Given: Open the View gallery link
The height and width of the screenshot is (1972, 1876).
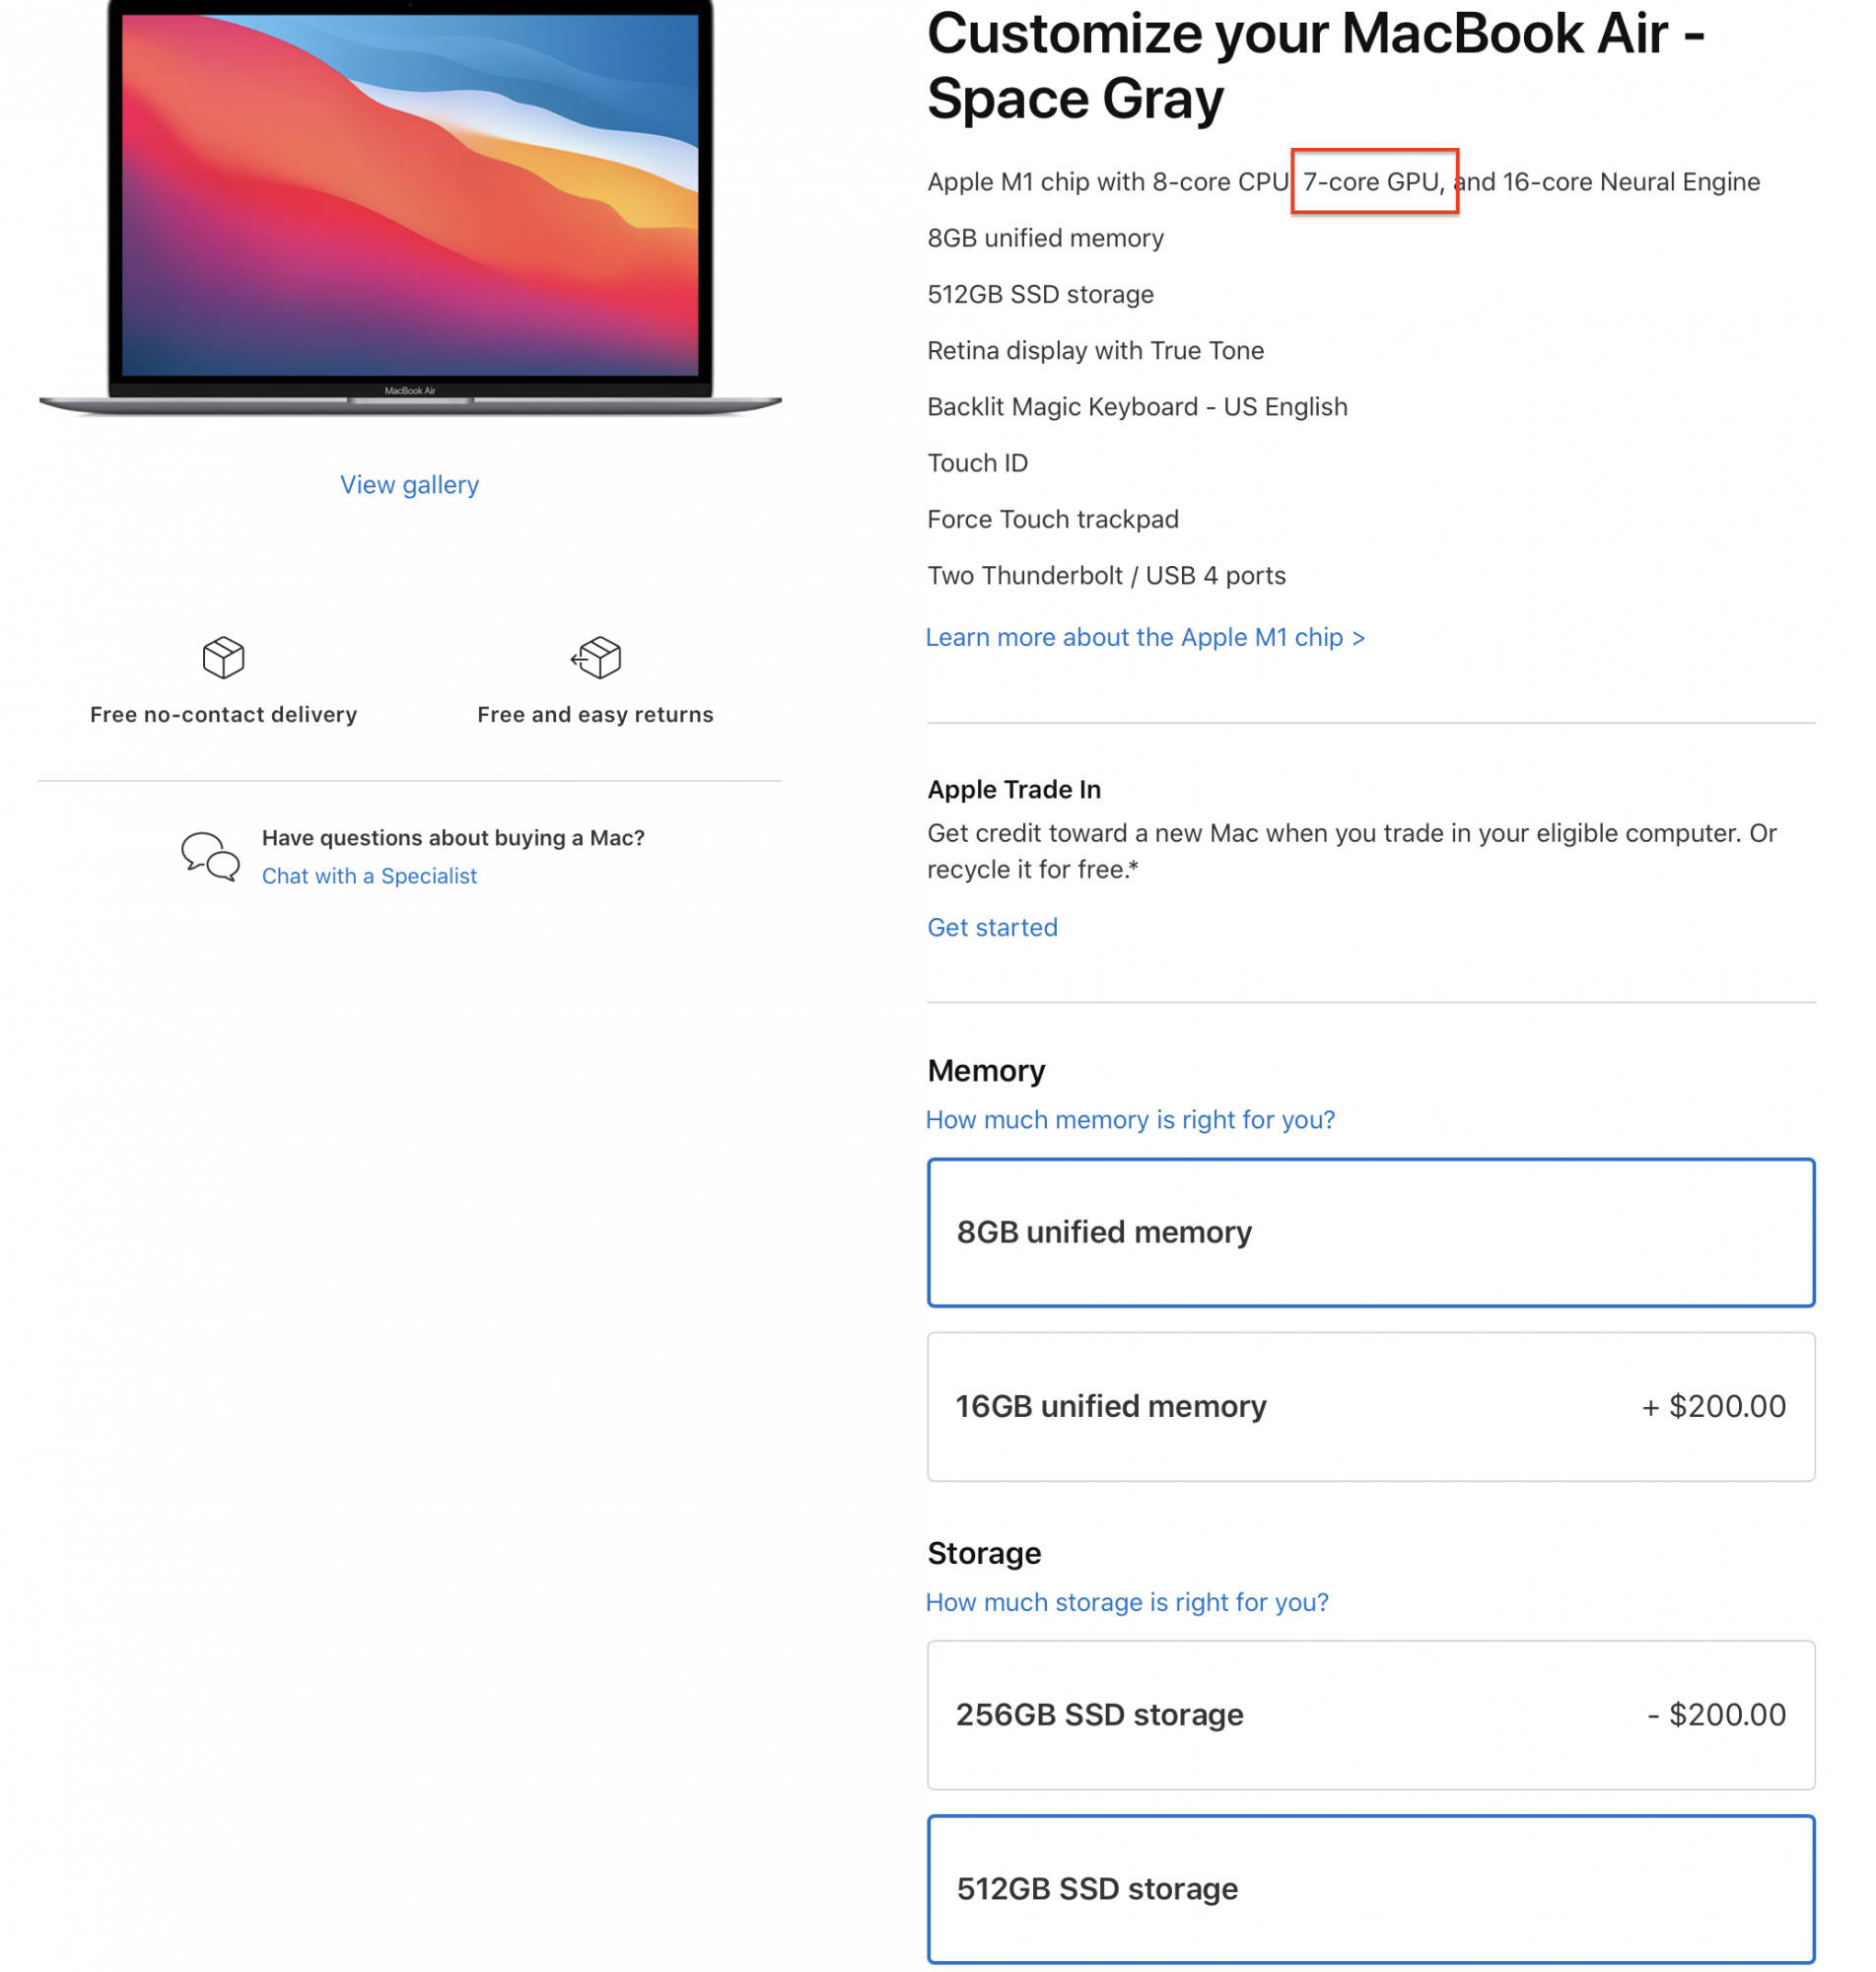Looking at the screenshot, I should click(x=410, y=485).
